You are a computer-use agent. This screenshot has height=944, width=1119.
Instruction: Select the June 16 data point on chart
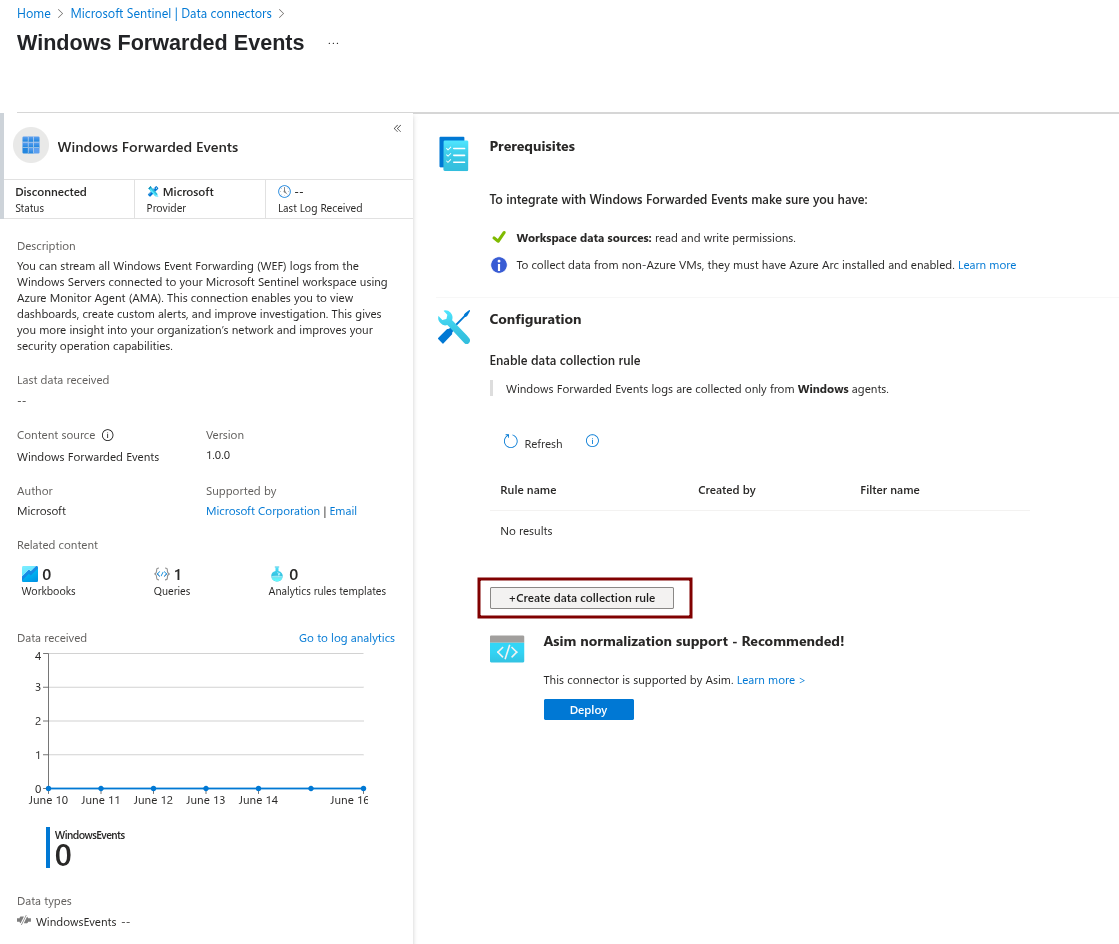[x=363, y=788]
